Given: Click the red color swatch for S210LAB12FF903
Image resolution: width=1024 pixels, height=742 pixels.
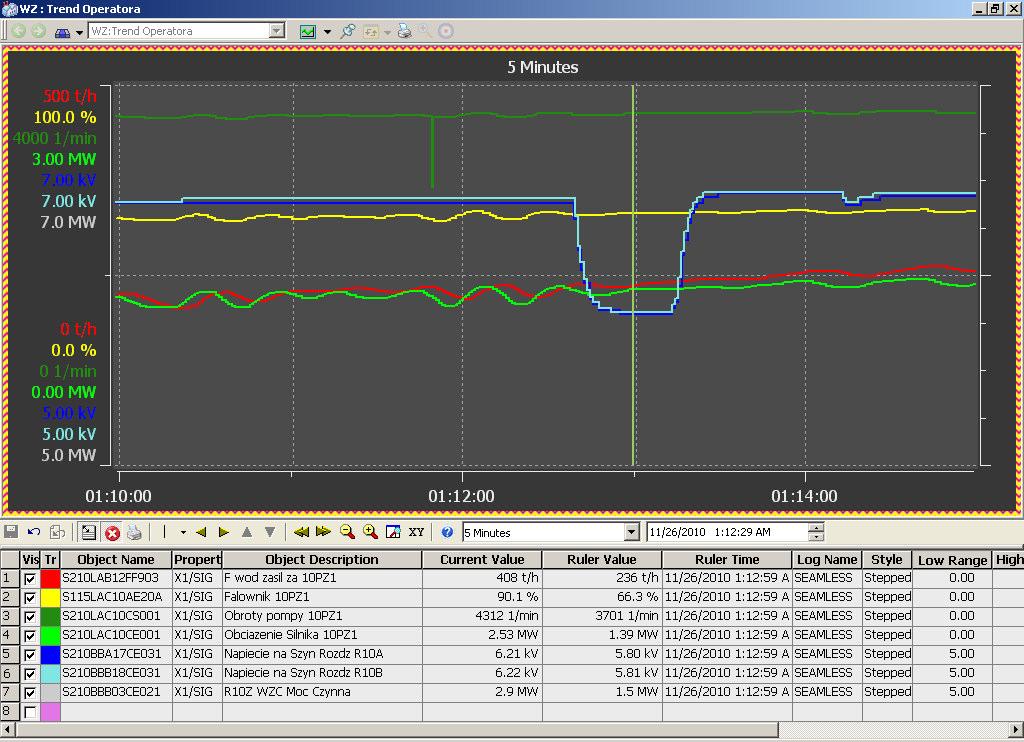Looking at the screenshot, I should point(50,578).
